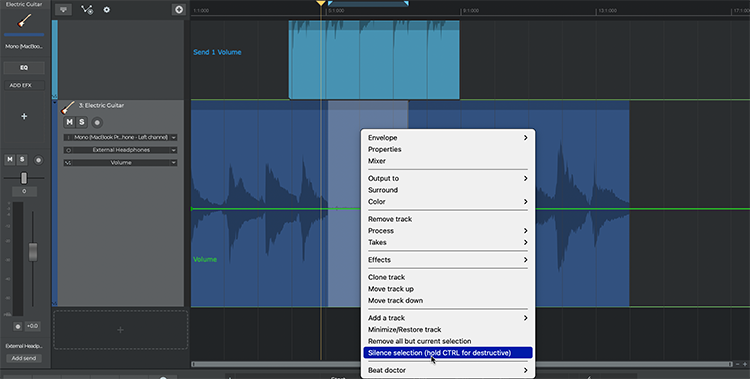Click the Mono (MacBoo... input label in mixer

pyautogui.click(x=24, y=46)
